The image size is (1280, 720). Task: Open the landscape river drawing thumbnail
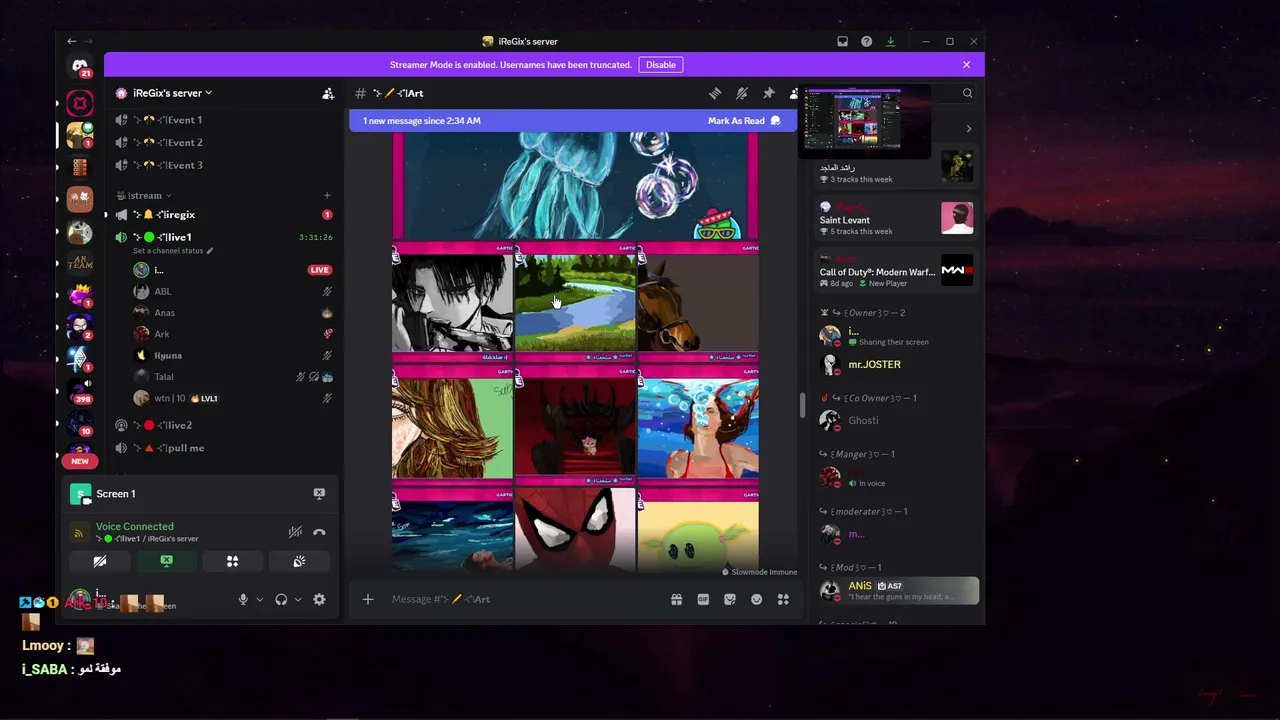(x=575, y=302)
